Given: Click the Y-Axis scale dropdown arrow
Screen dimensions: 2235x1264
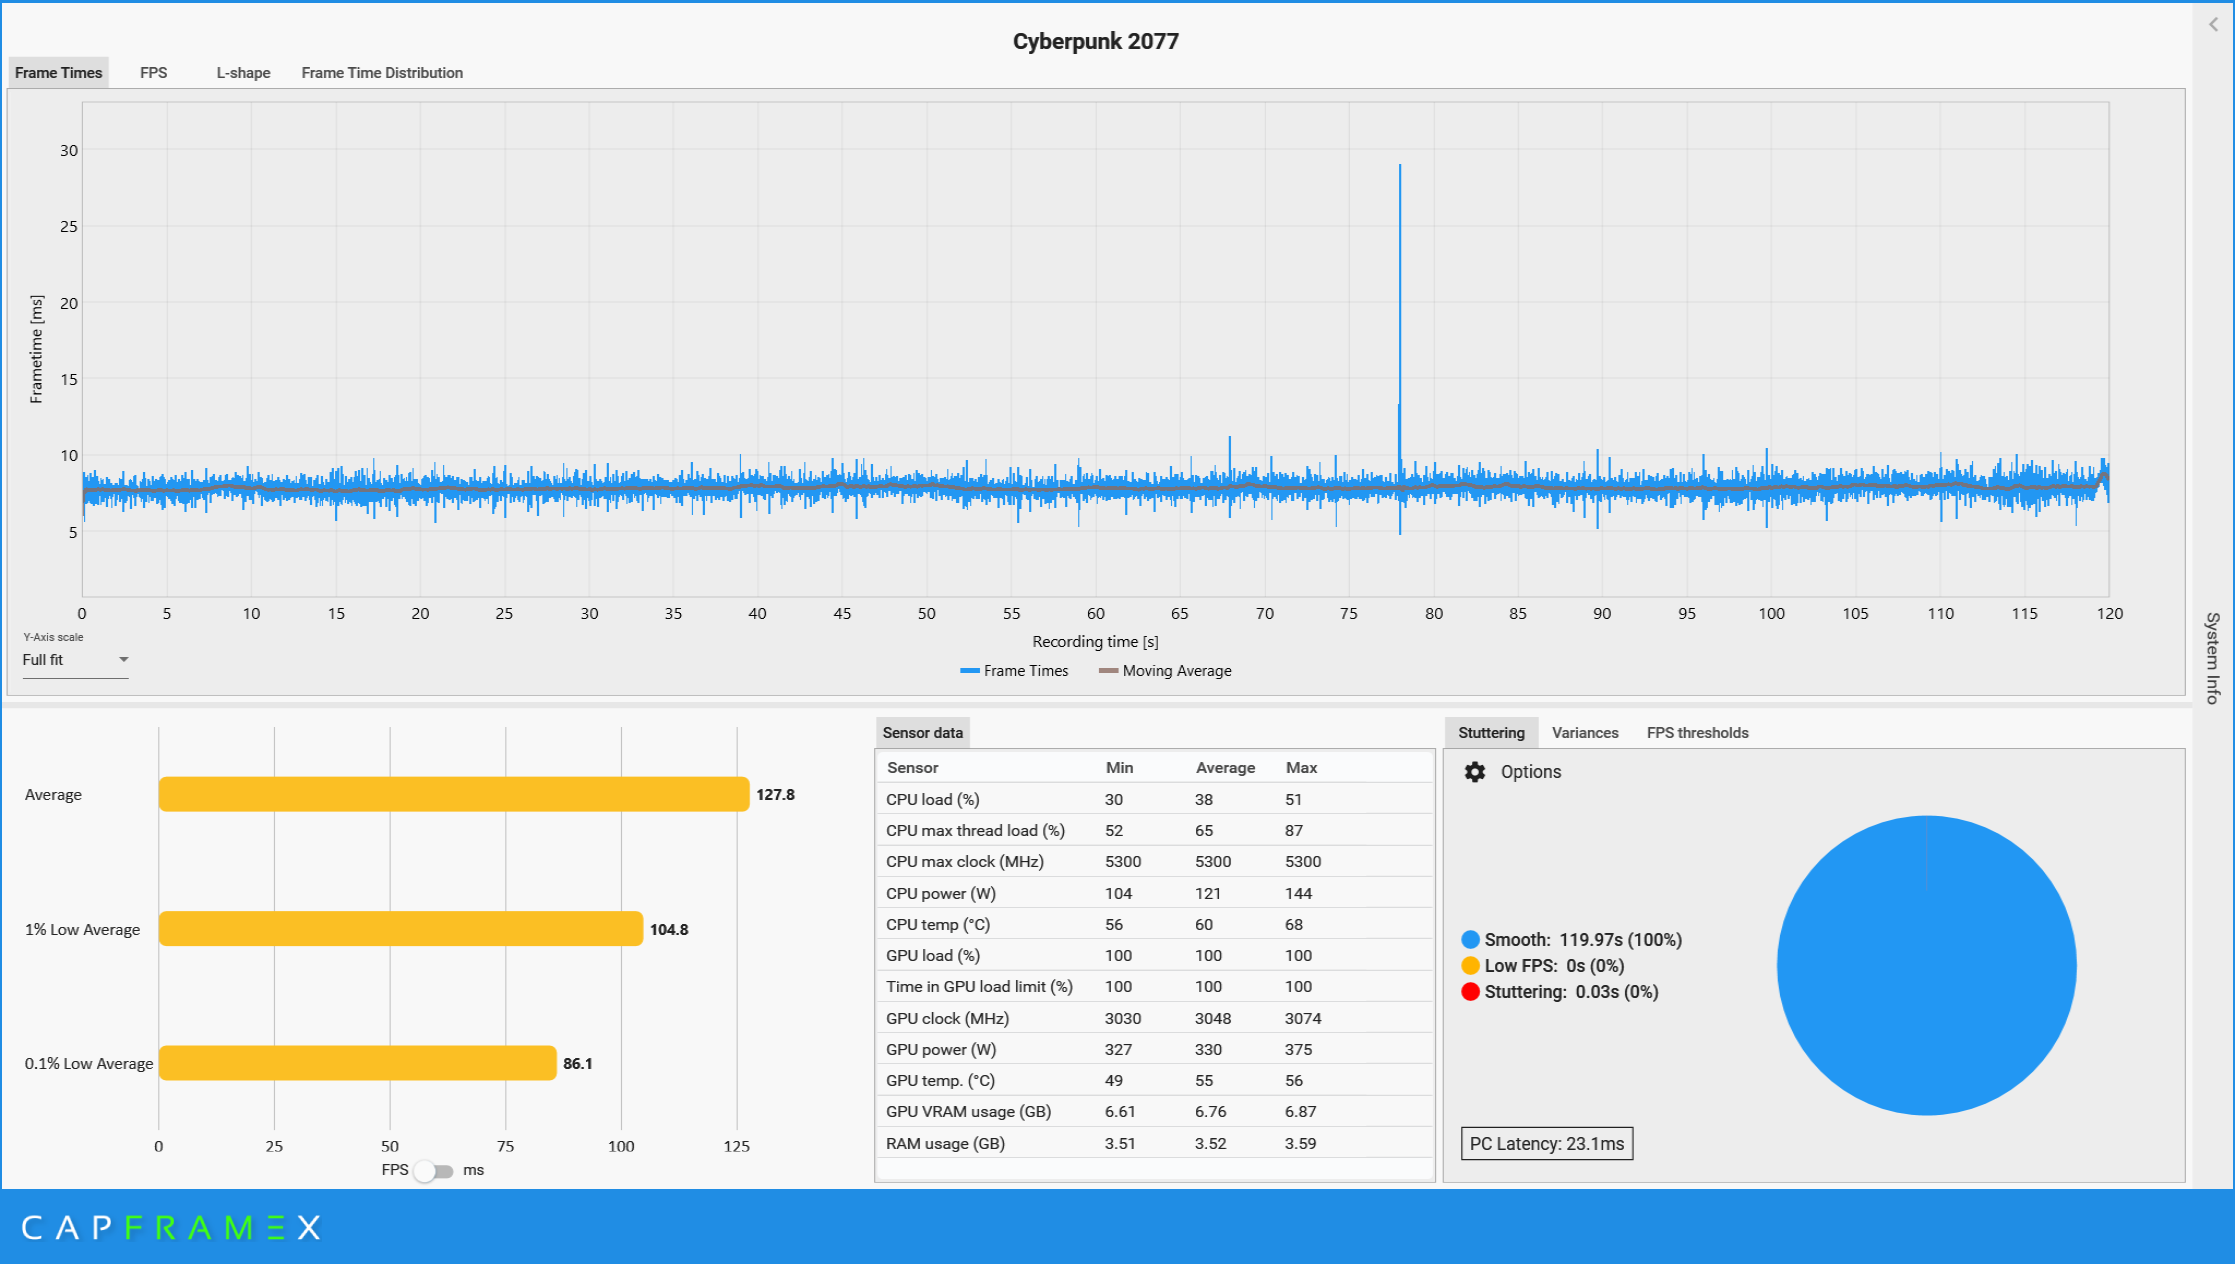Looking at the screenshot, I should [x=124, y=660].
